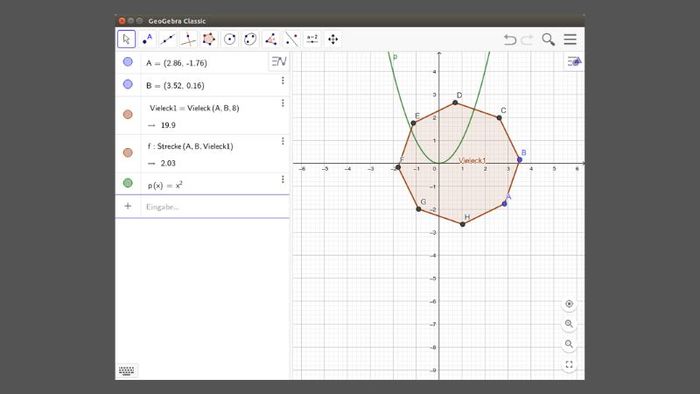Click the area value 19.9

[x=168, y=125]
